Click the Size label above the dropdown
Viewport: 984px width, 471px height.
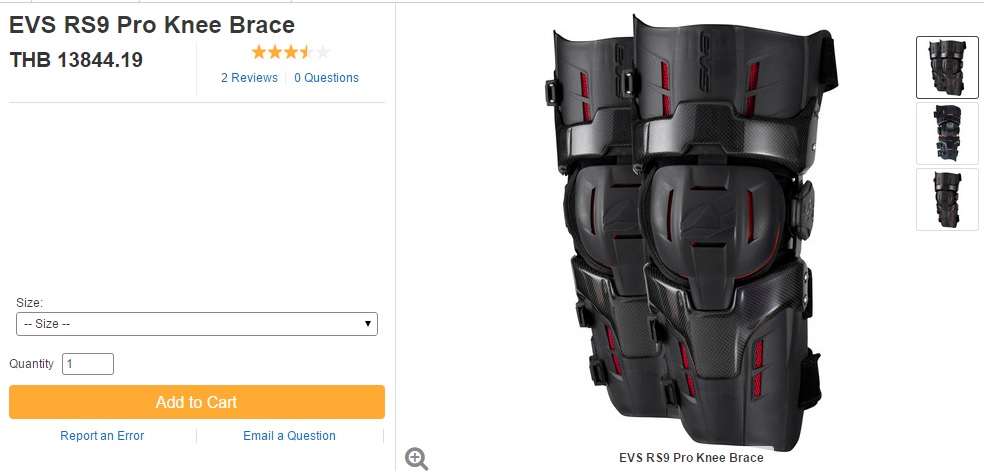(30, 302)
